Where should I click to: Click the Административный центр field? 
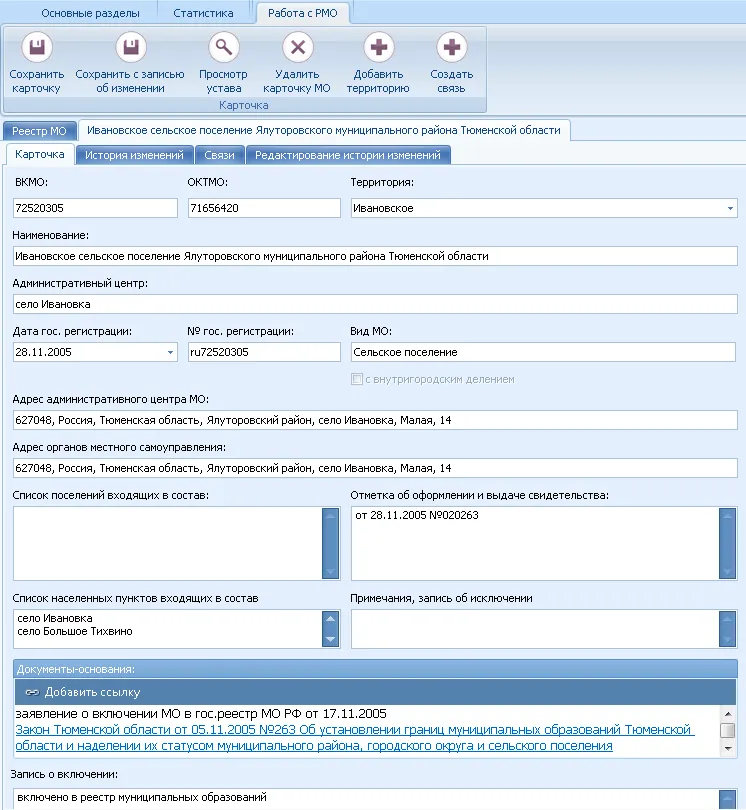pos(375,304)
